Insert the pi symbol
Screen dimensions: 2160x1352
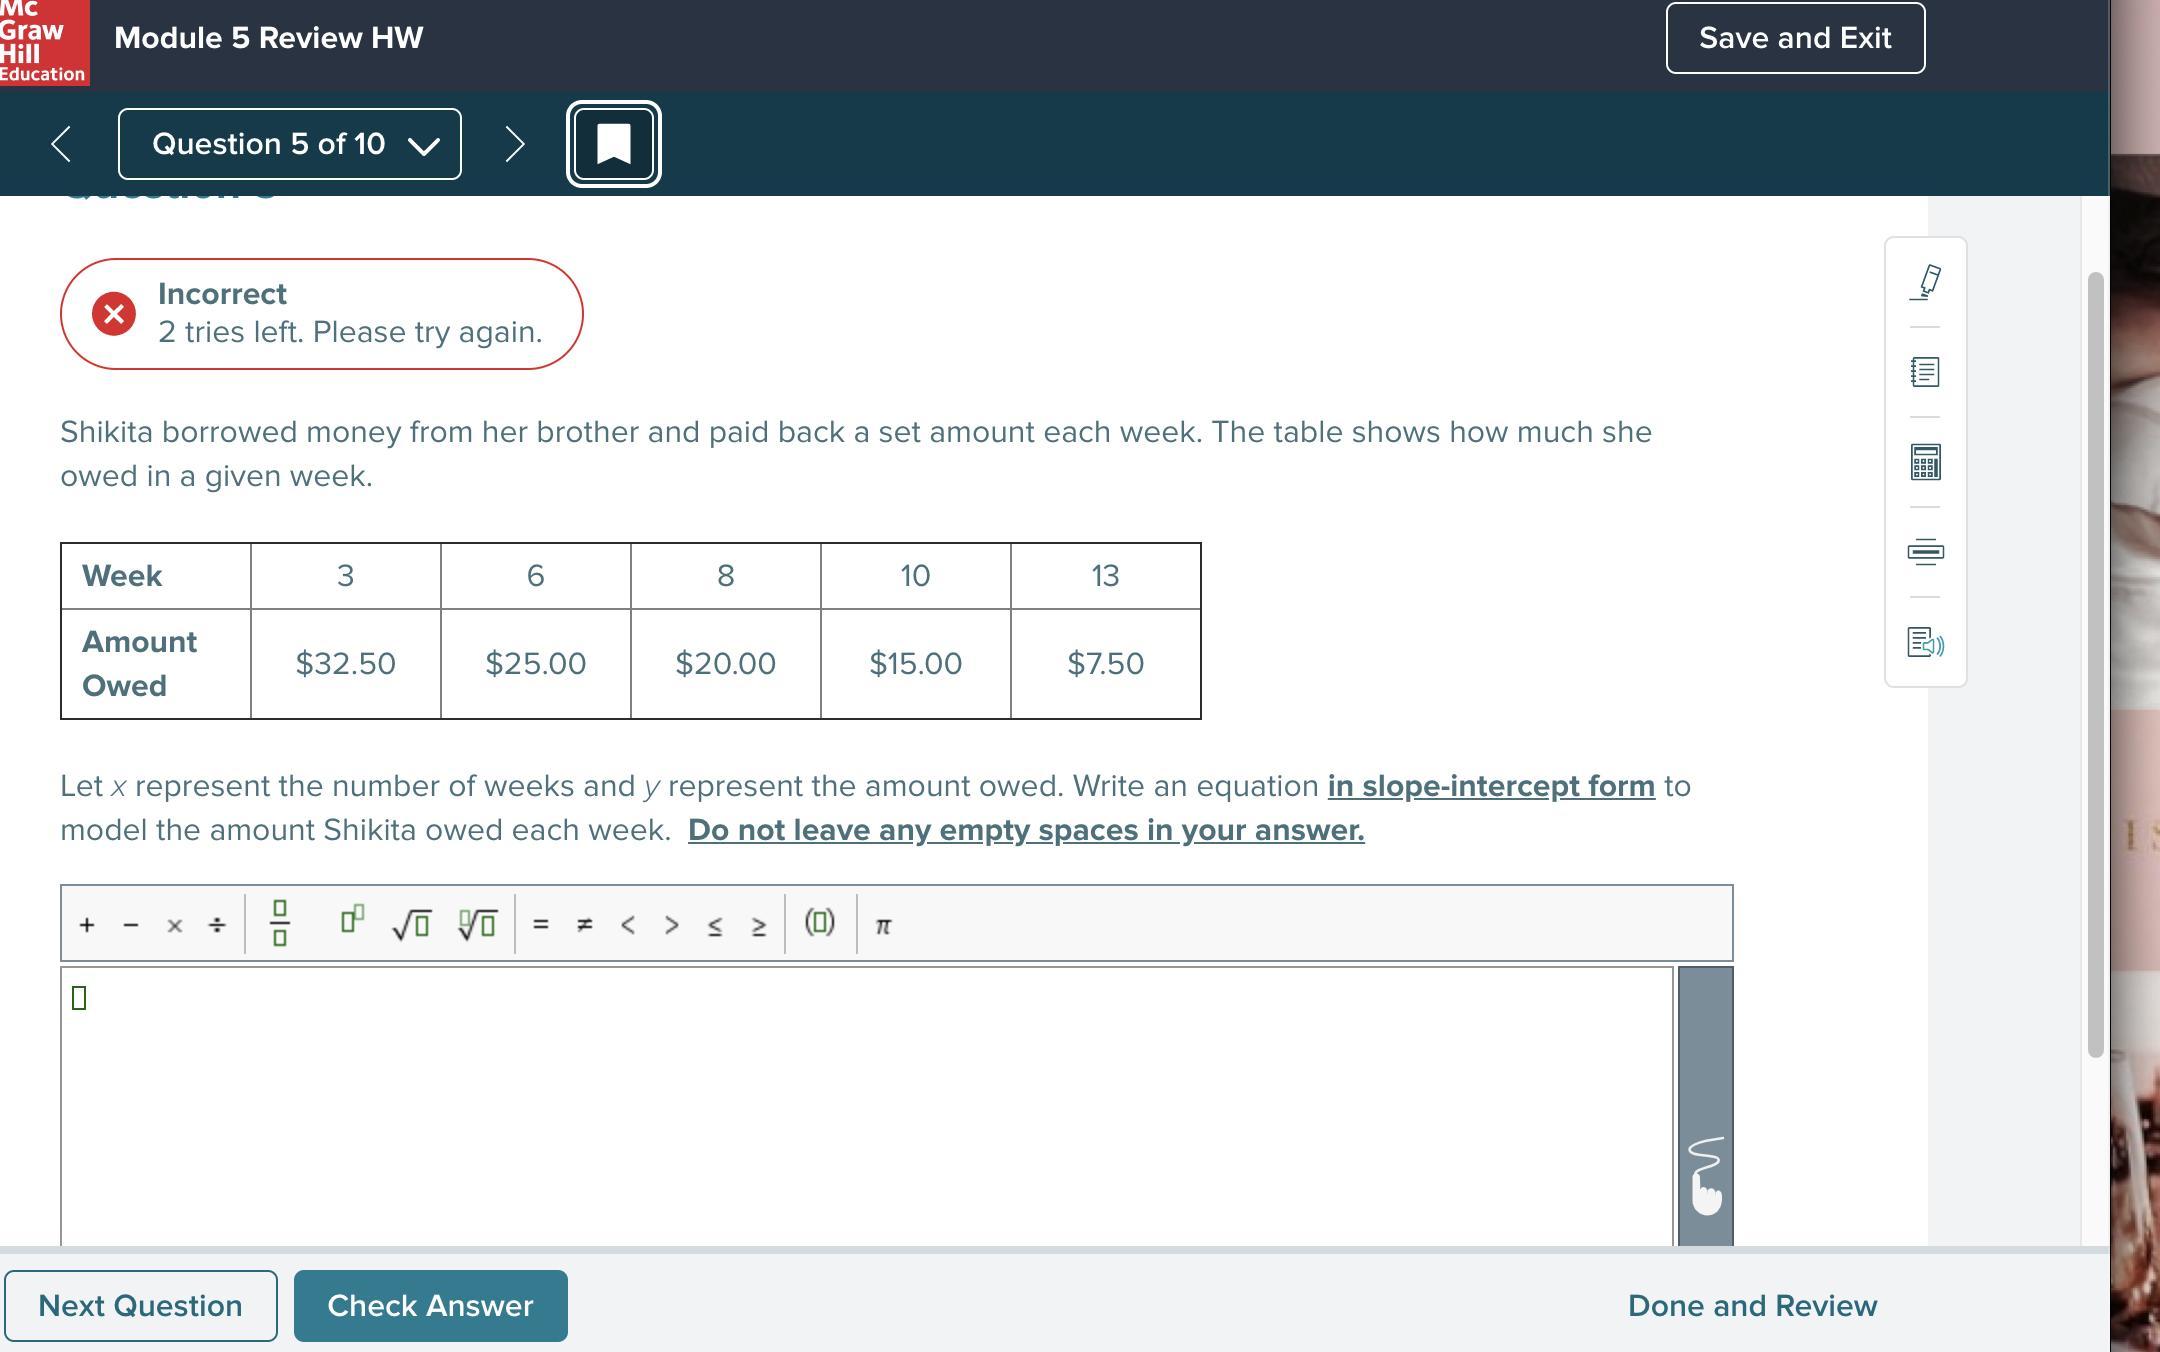click(x=883, y=926)
